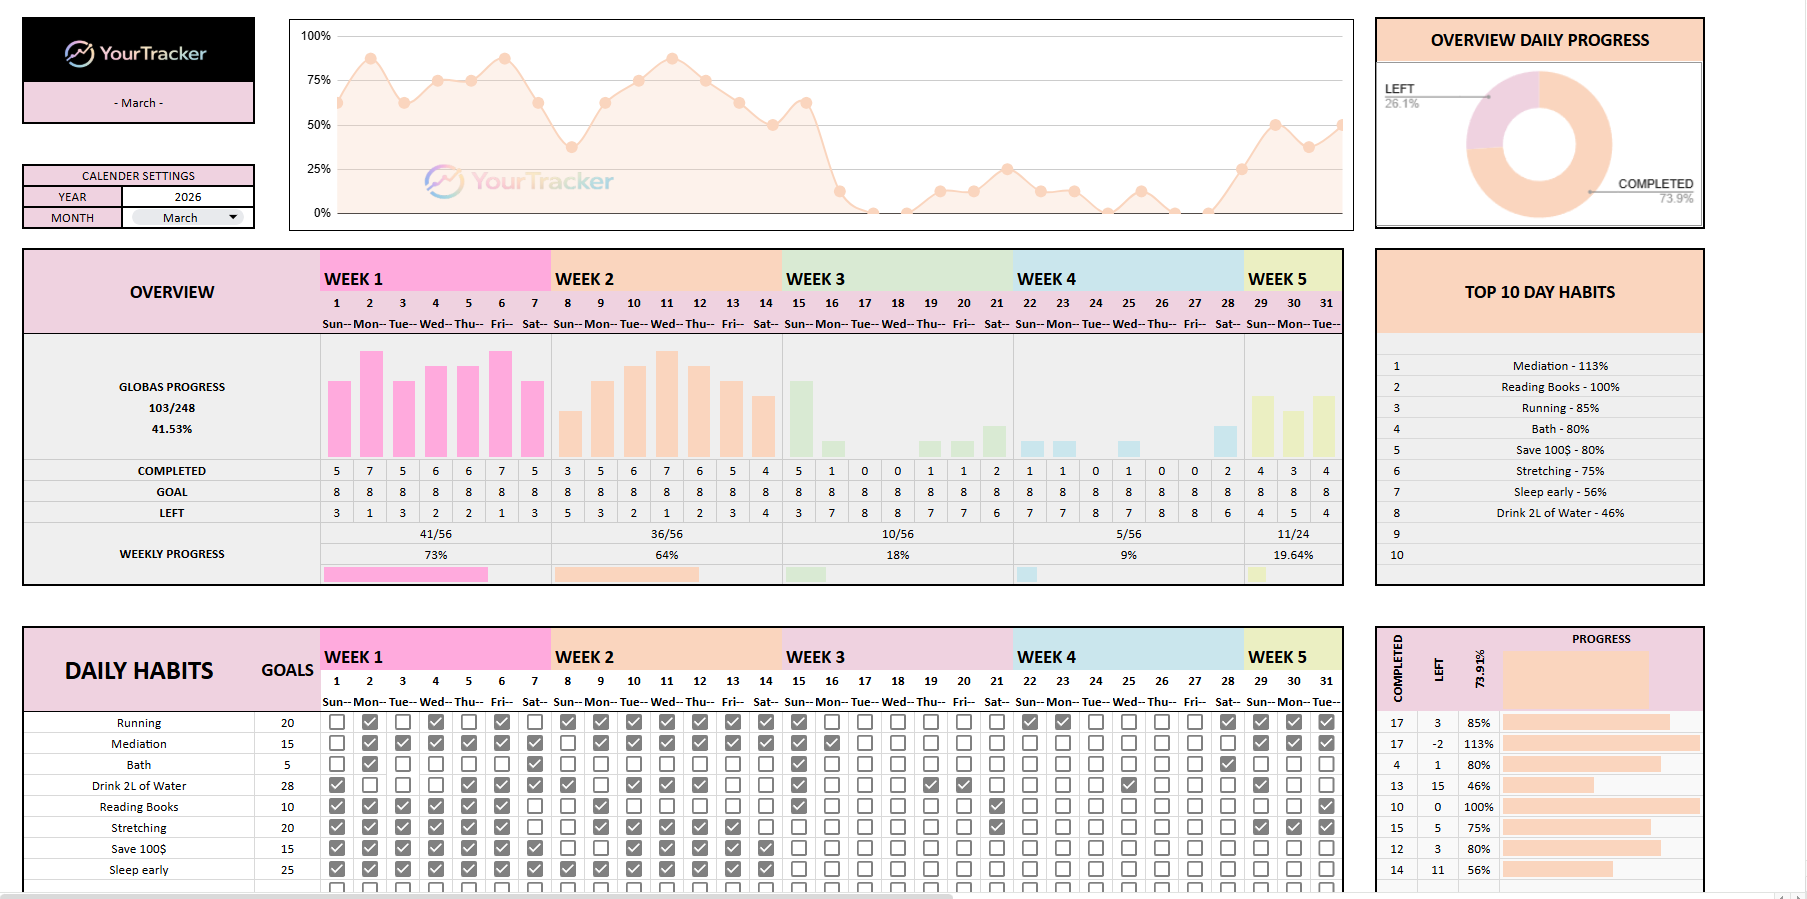Check Reading Books checkbox for day 7
This screenshot has height=899, width=1807.
pyautogui.click(x=535, y=806)
